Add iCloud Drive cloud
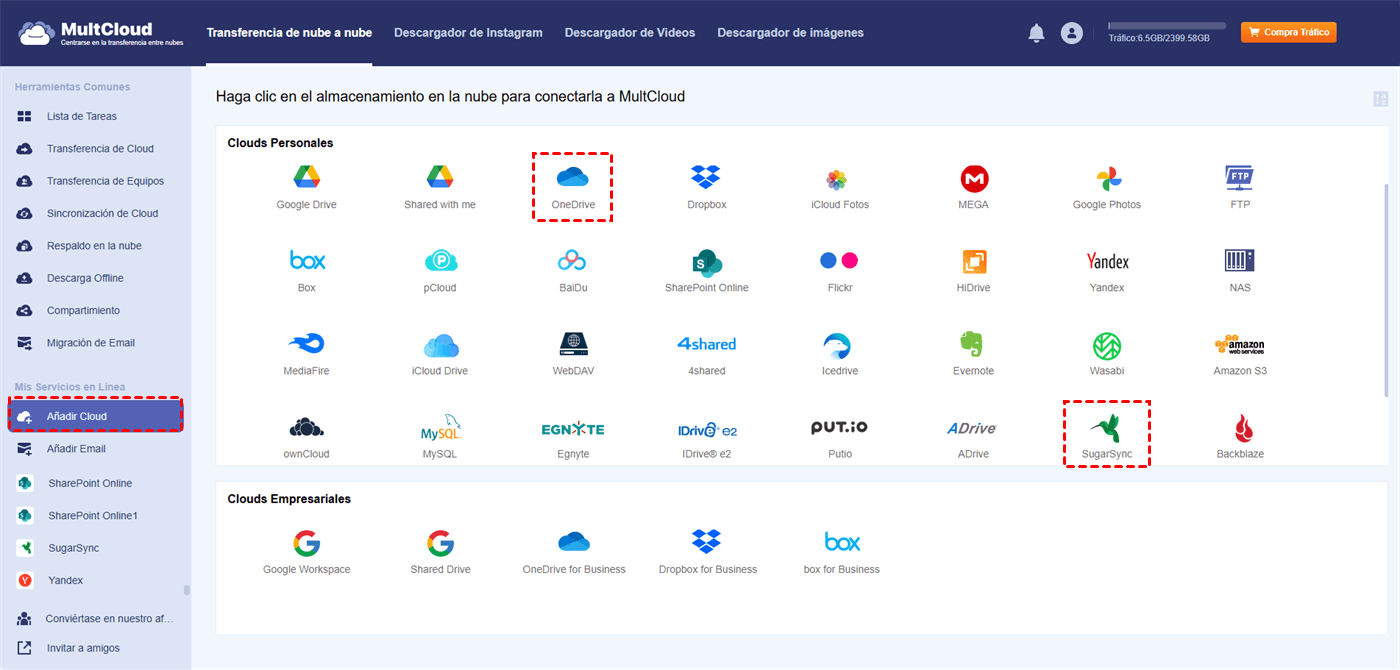1400x670 pixels. (x=440, y=345)
